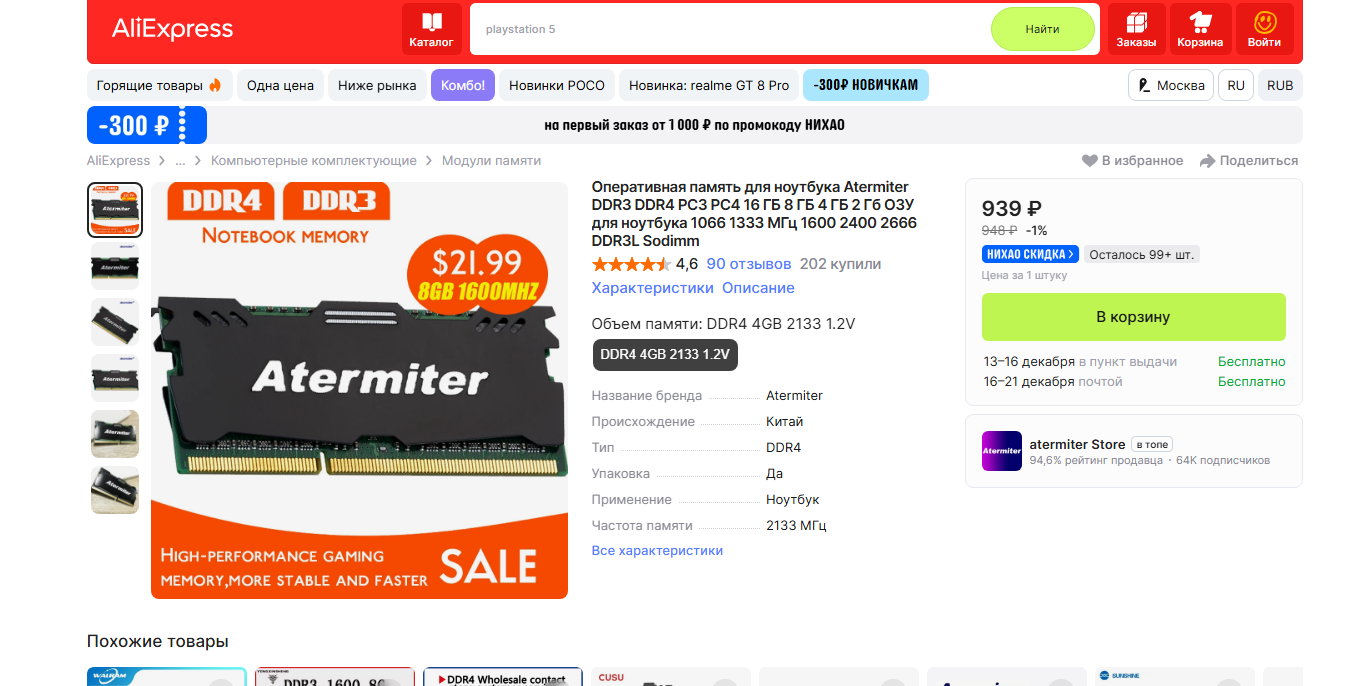Open the Комбо! tab
The height and width of the screenshot is (686, 1362).
pos(463,85)
